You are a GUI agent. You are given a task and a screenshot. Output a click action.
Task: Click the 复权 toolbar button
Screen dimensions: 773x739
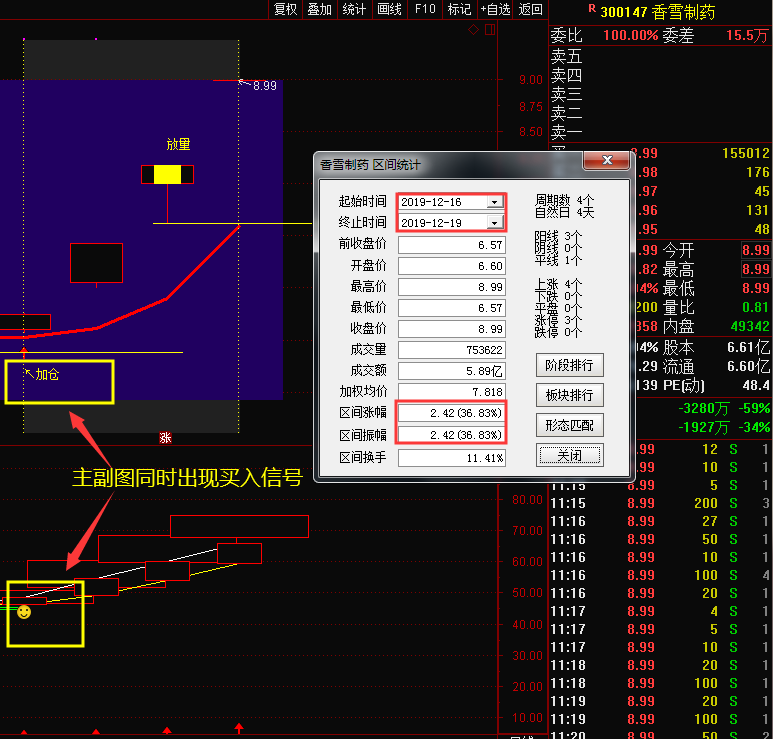286,9
